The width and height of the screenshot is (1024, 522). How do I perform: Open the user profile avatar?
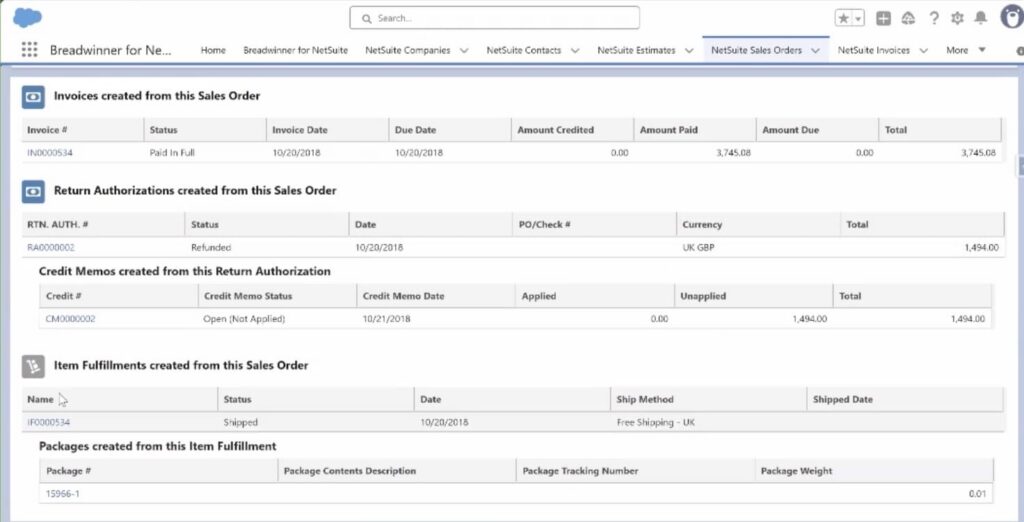(1012, 17)
